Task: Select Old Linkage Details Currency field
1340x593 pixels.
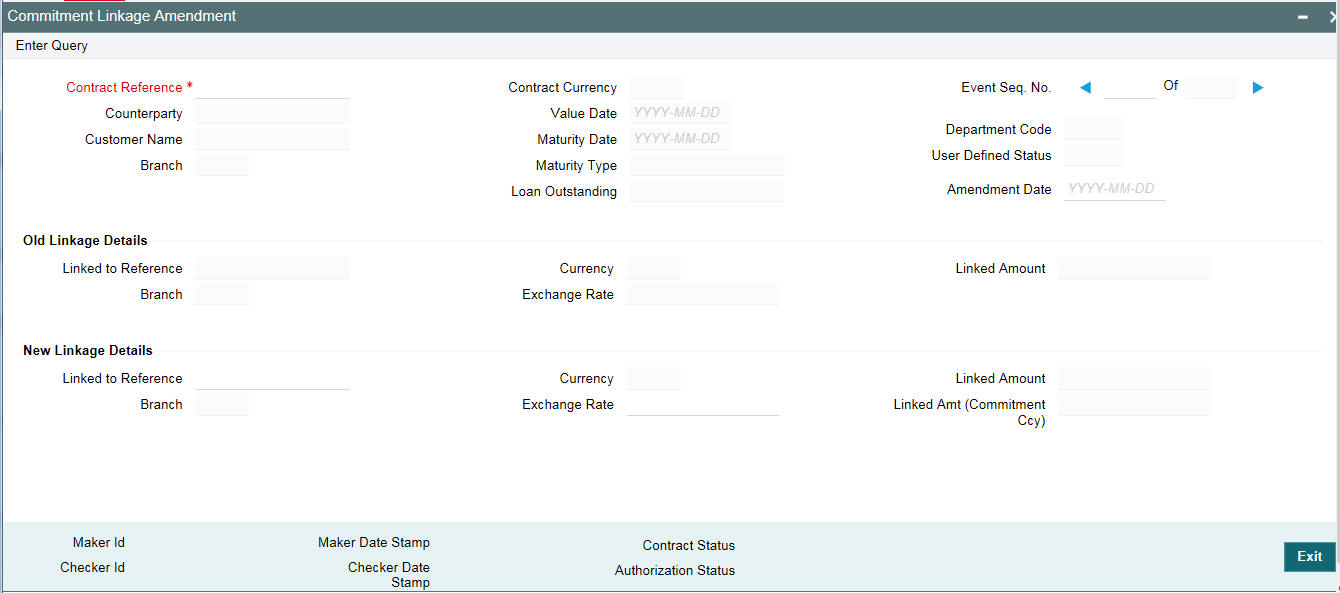Action: pyautogui.click(x=654, y=269)
